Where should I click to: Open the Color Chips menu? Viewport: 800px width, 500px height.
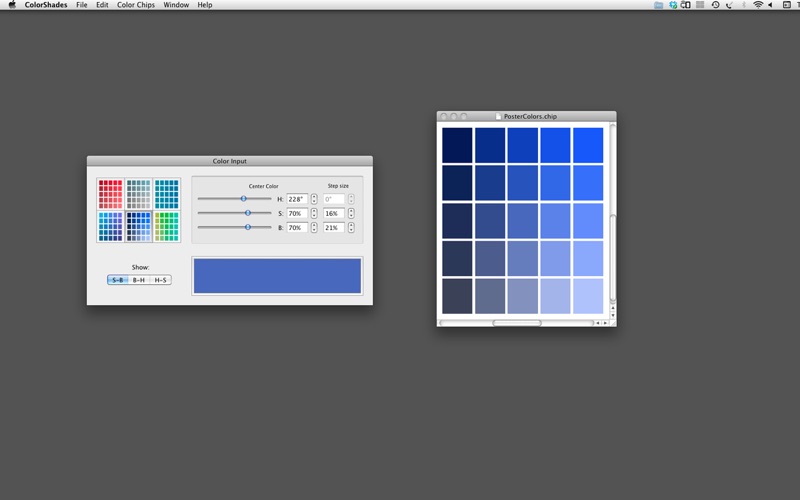[135, 5]
